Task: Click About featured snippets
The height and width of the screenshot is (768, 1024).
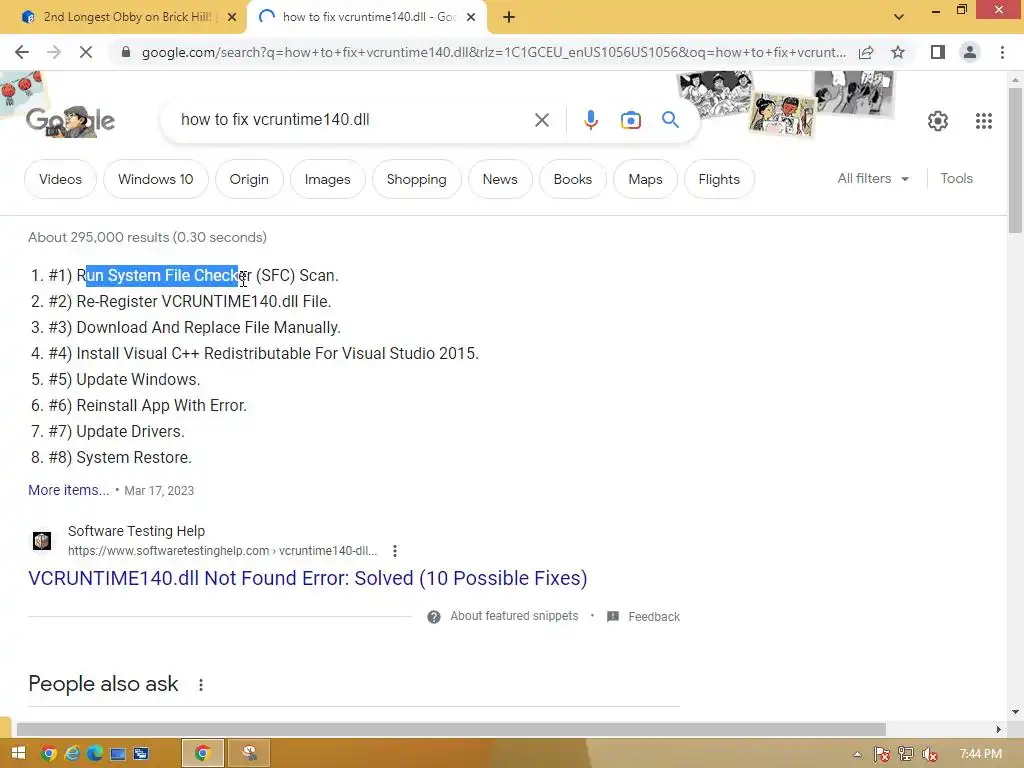Action: [x=514, y=616]
